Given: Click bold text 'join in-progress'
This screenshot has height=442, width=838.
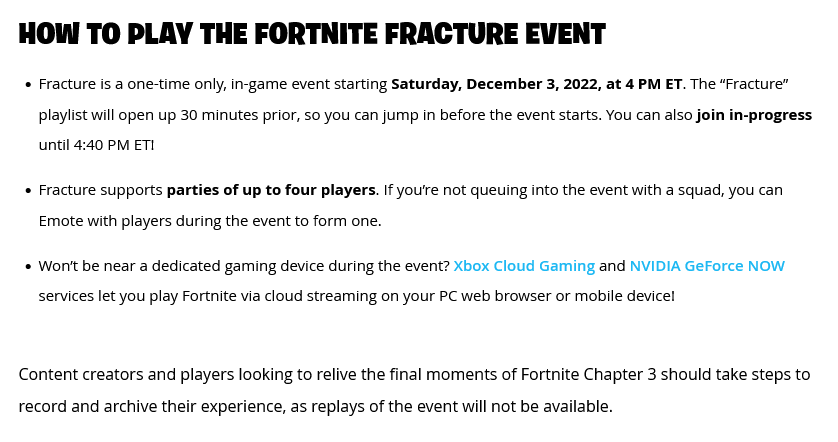Looking at the screenshot, I should 754,115.
